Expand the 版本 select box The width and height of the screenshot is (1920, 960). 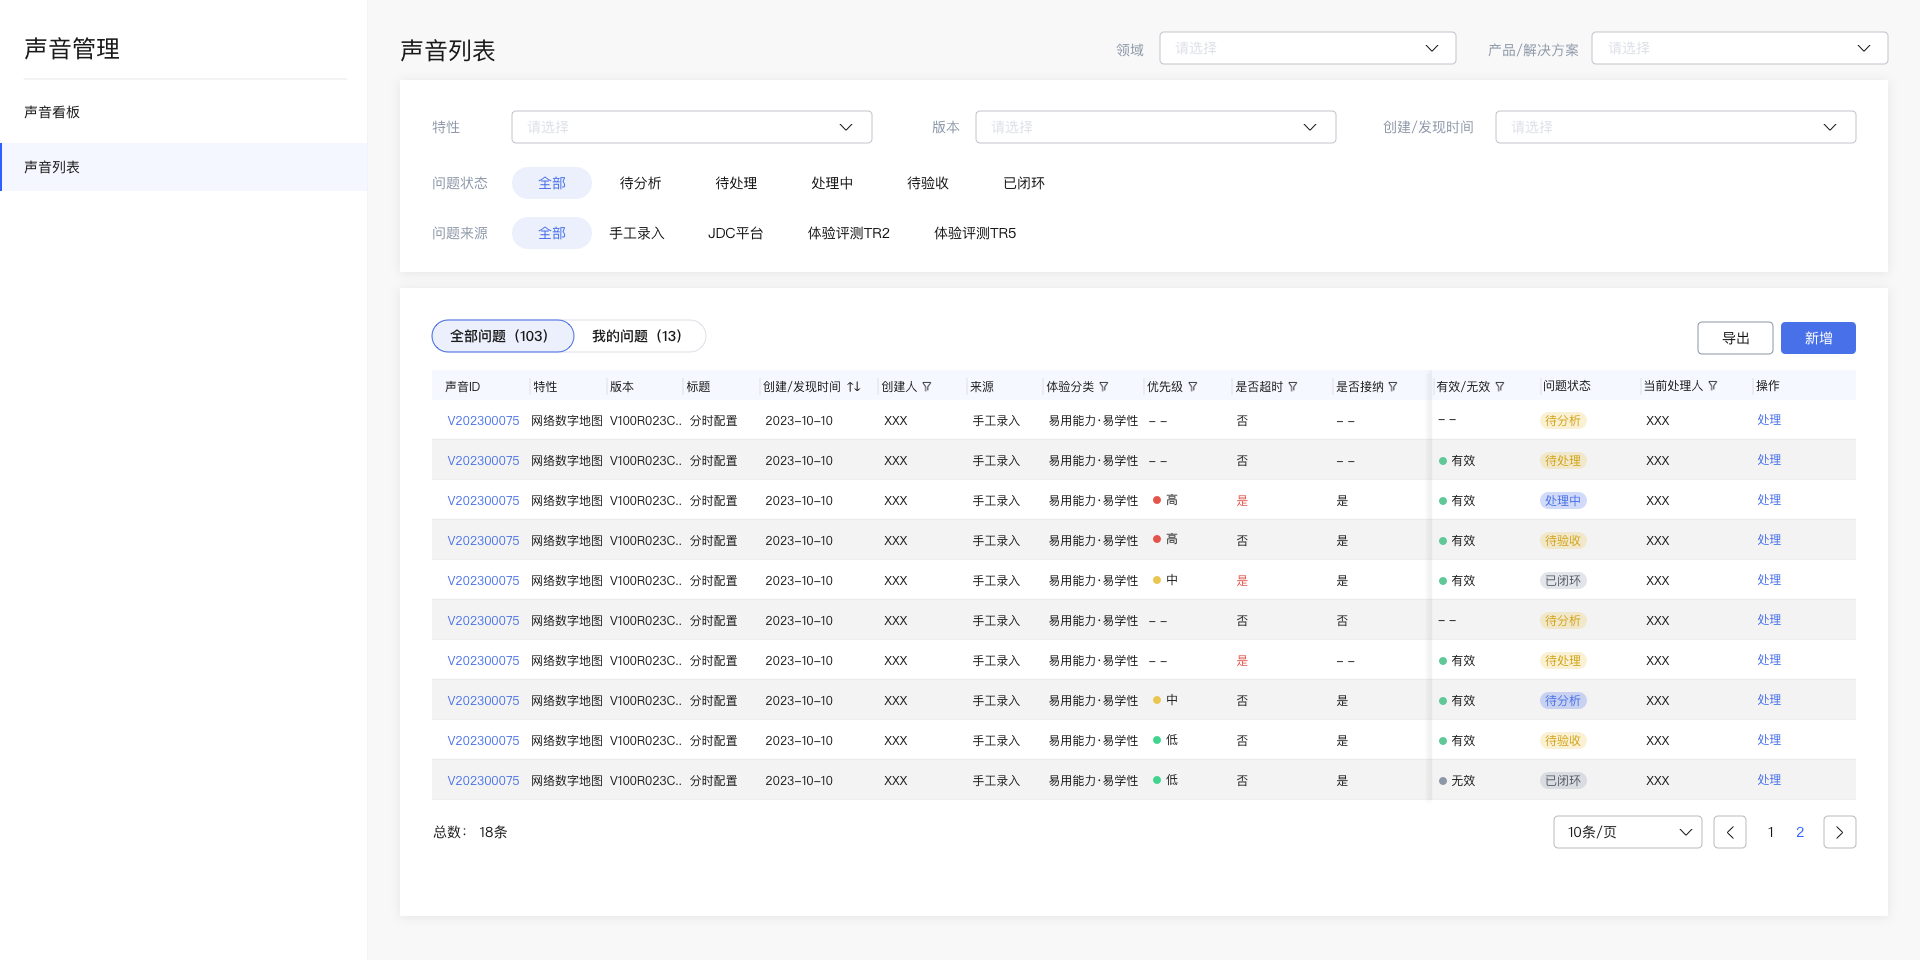[x=1156, y=127]
